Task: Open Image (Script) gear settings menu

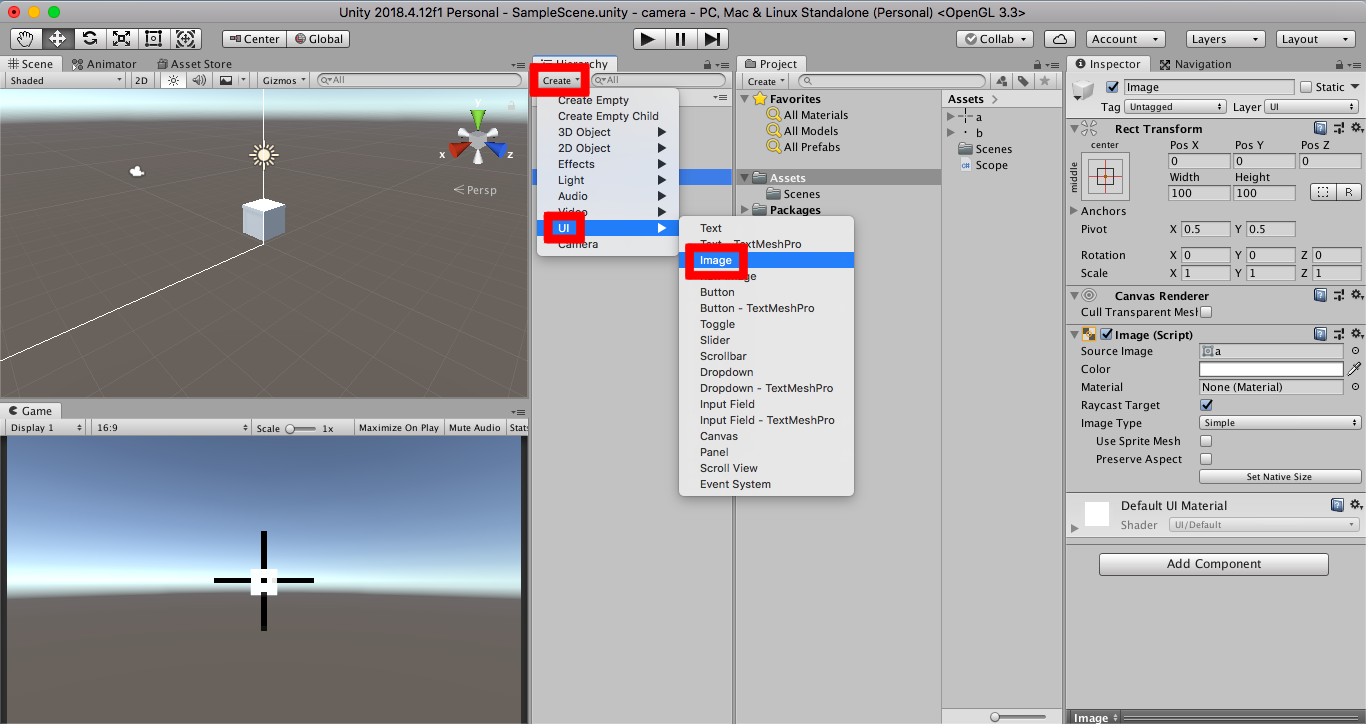Action: coord(1355,335)
